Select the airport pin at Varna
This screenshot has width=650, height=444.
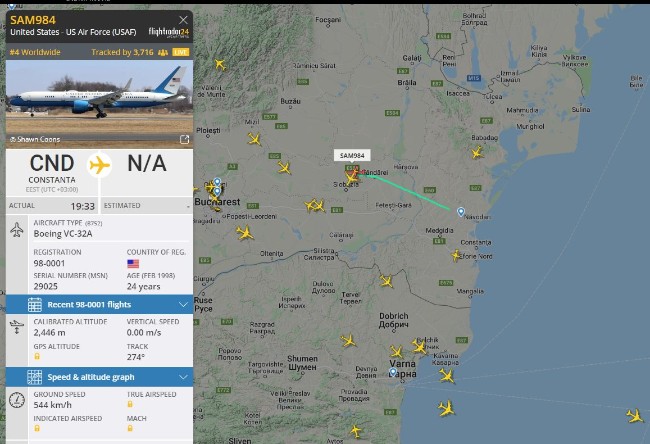coord(393,372)
